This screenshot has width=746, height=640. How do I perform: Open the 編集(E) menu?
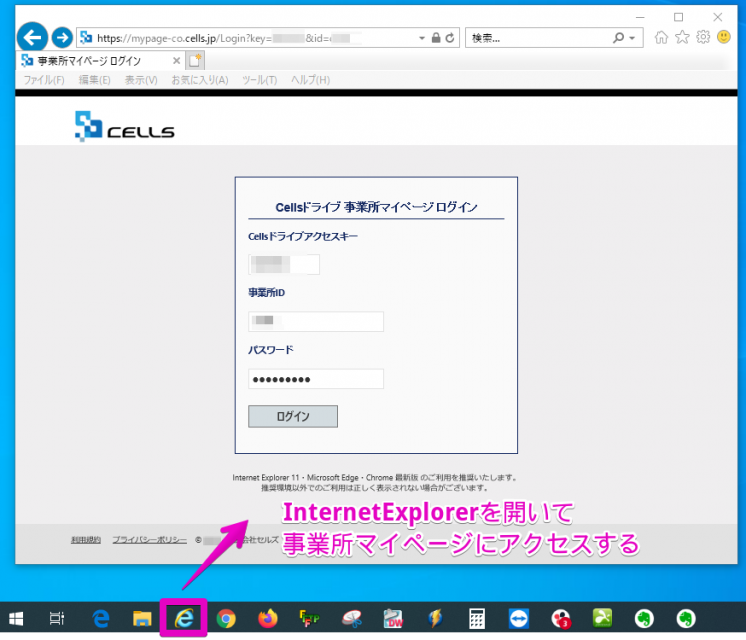click(x=94, y=80)
